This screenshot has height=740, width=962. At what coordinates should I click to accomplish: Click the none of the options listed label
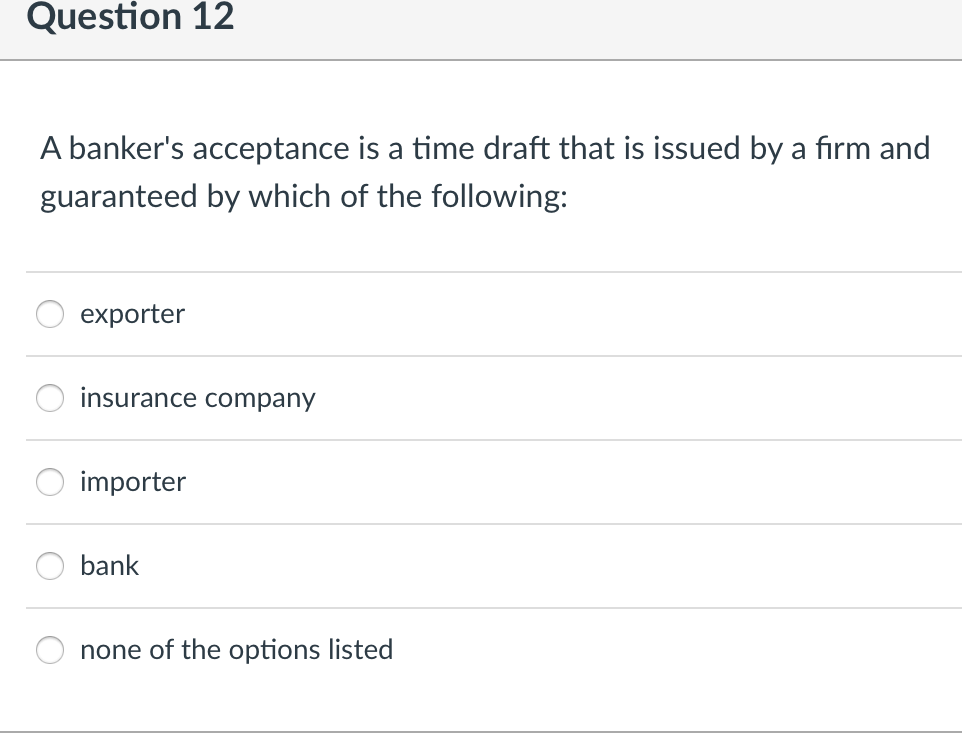point(236,650)
